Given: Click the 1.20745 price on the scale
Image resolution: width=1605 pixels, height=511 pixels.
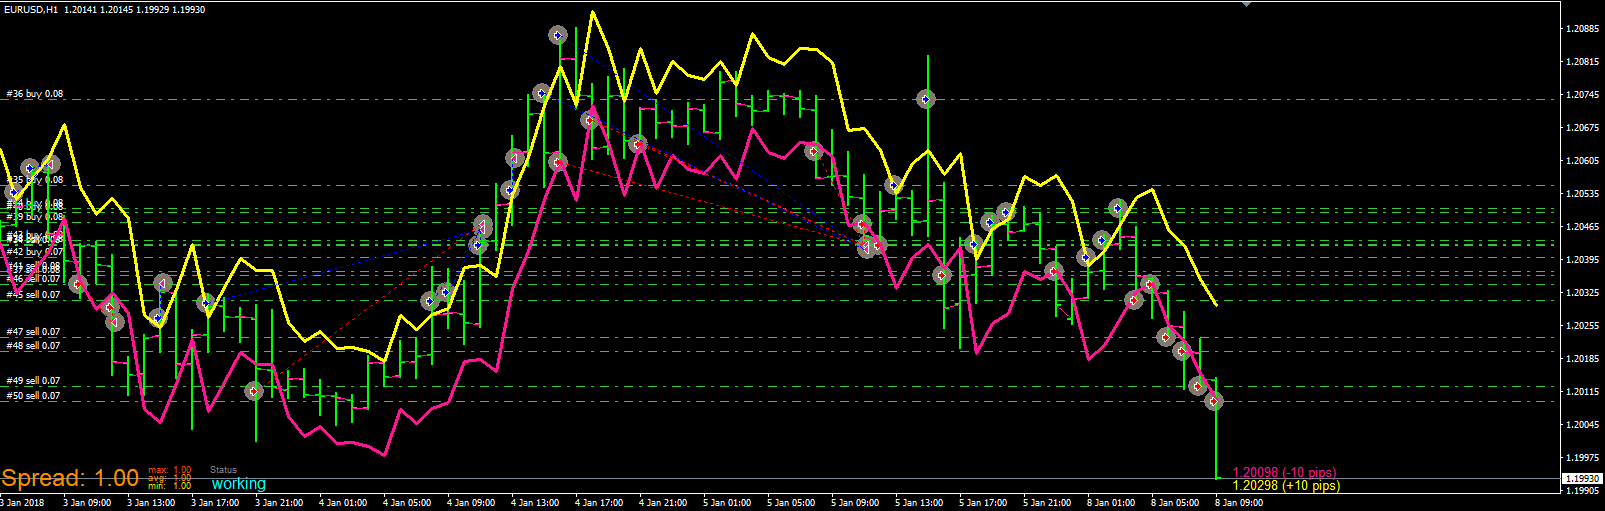Looking at the screenshot, I should pos(1582,95).
